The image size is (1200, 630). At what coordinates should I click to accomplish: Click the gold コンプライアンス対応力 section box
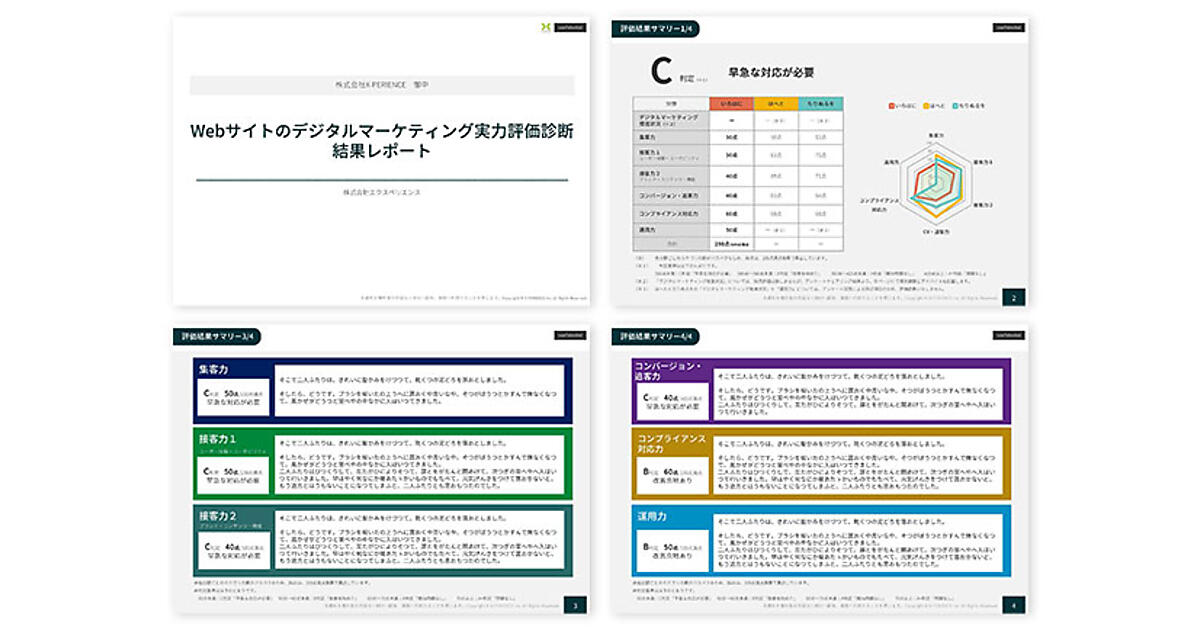point(821,463)
